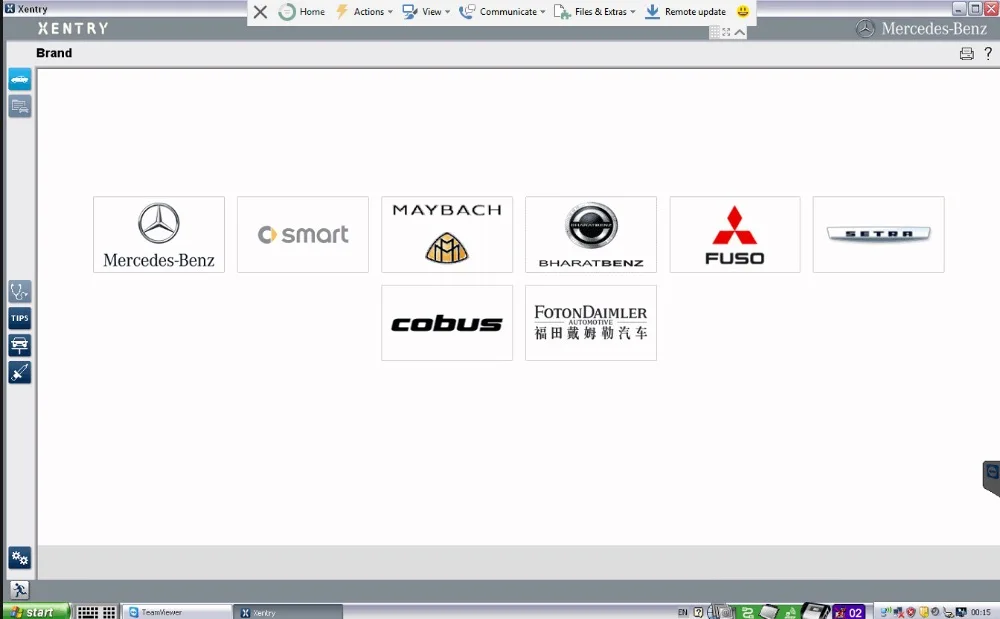Close the TeamViewer session with the X
Screen dimensions: 1000x619
[x=260, y=11]
